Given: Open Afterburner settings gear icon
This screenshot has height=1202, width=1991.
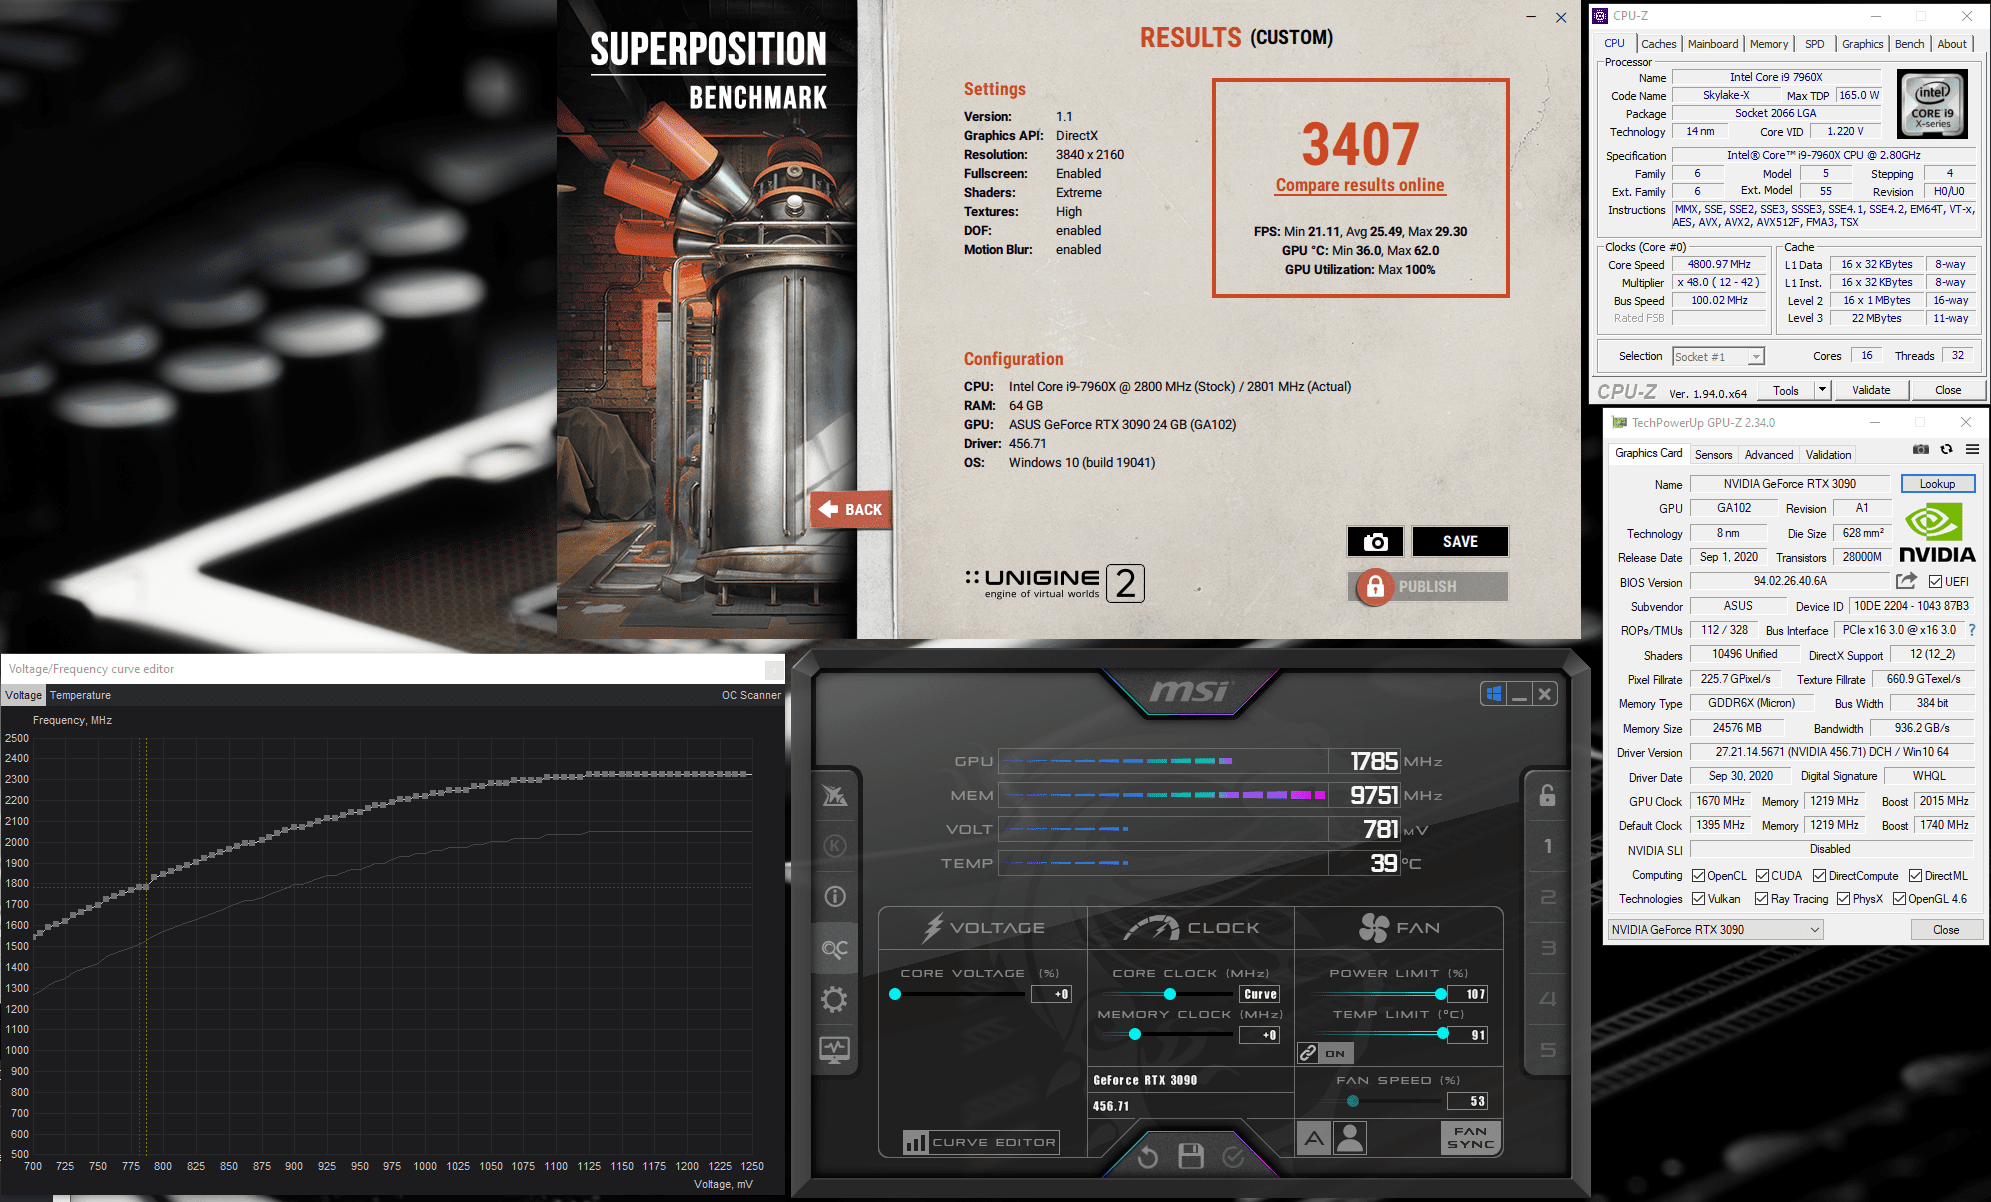Looking at the screenshot, I should (x=835, y=999).
